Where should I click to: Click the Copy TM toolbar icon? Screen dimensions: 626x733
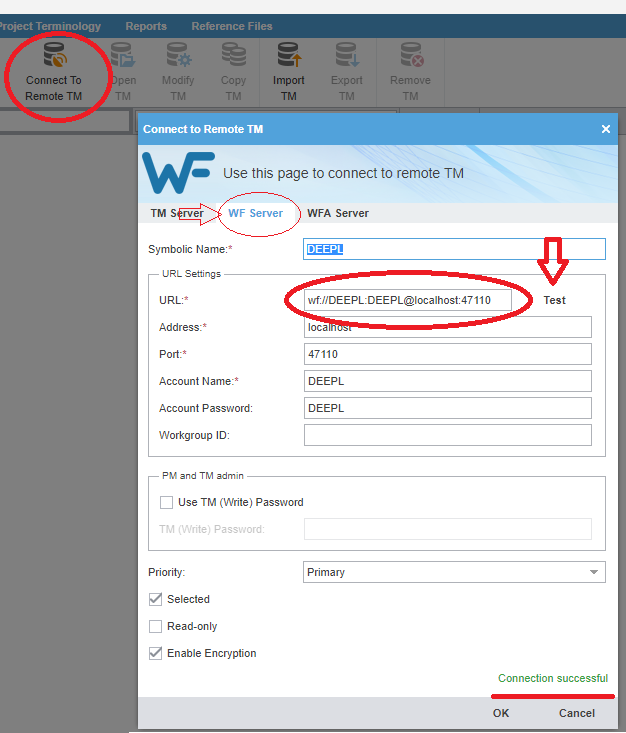[x=233, y=56]
